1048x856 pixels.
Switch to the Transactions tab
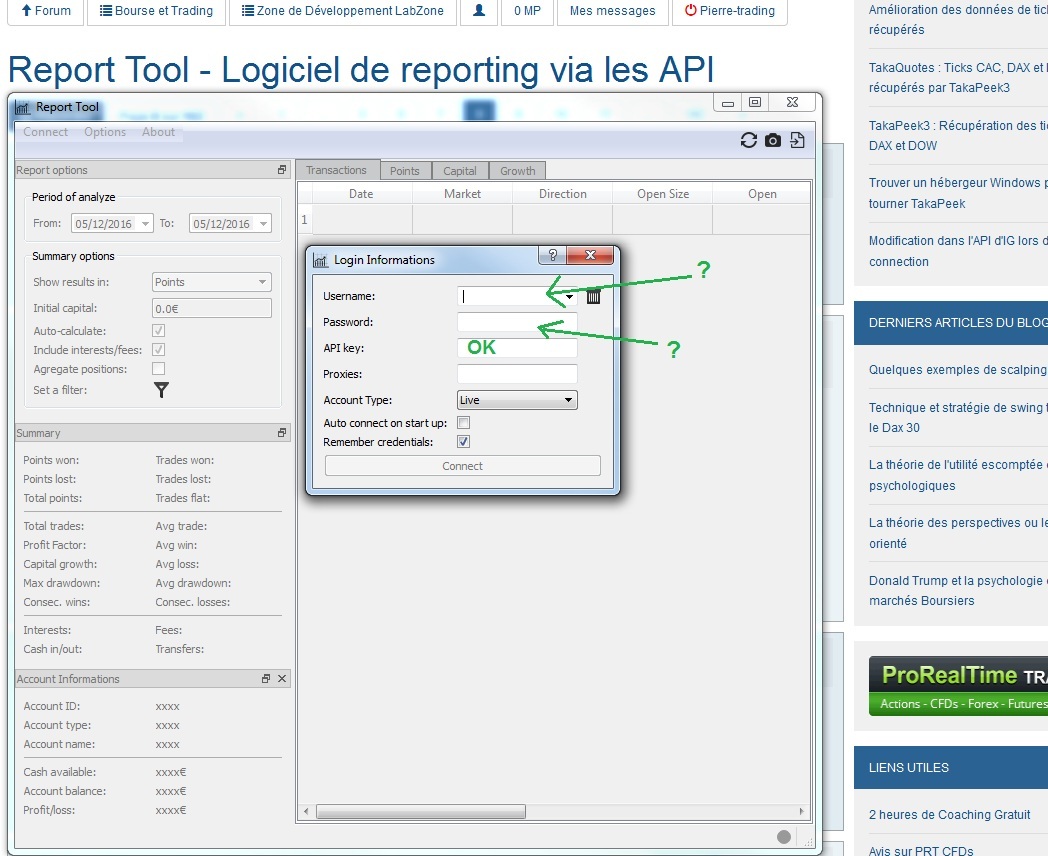coord(337,170)
